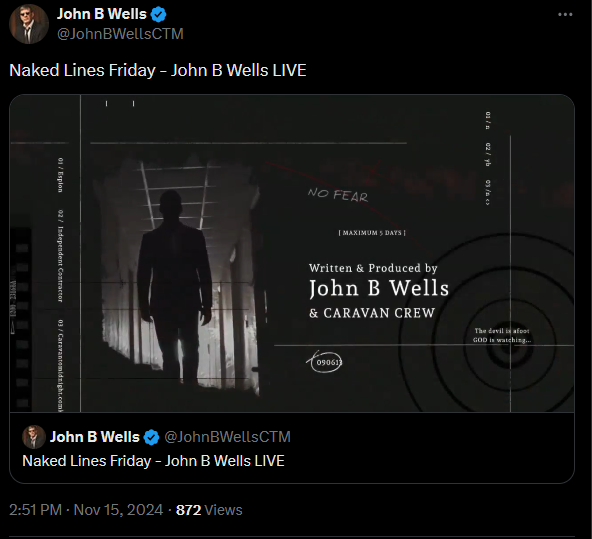Screen dimensions: 592x539
Task: Click the & CARAVAN CREW text in the image
Action: coord(372,313)
